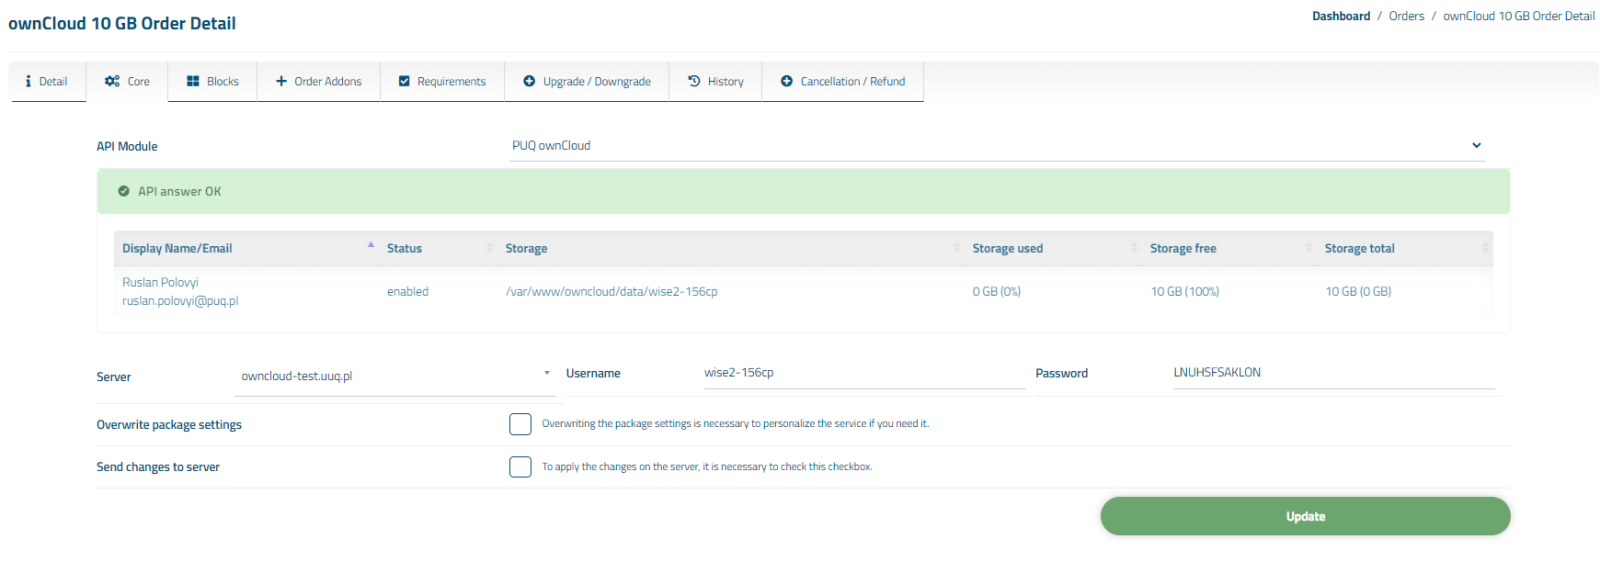View the History tab
1600x573 pixels.
[x=715, y=82]
